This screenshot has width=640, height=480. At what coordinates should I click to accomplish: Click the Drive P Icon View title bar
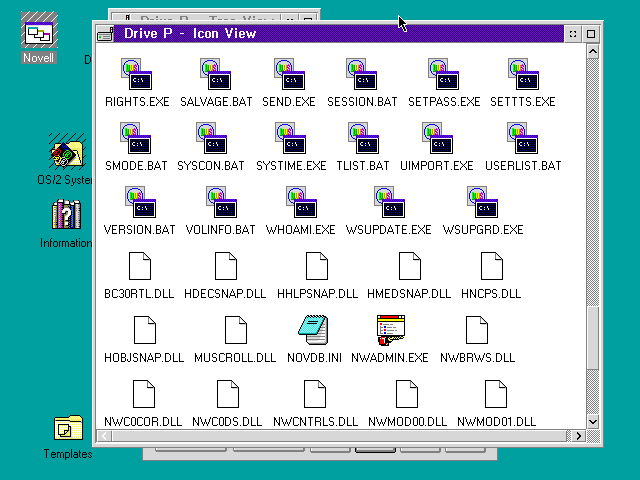[338, 34]
